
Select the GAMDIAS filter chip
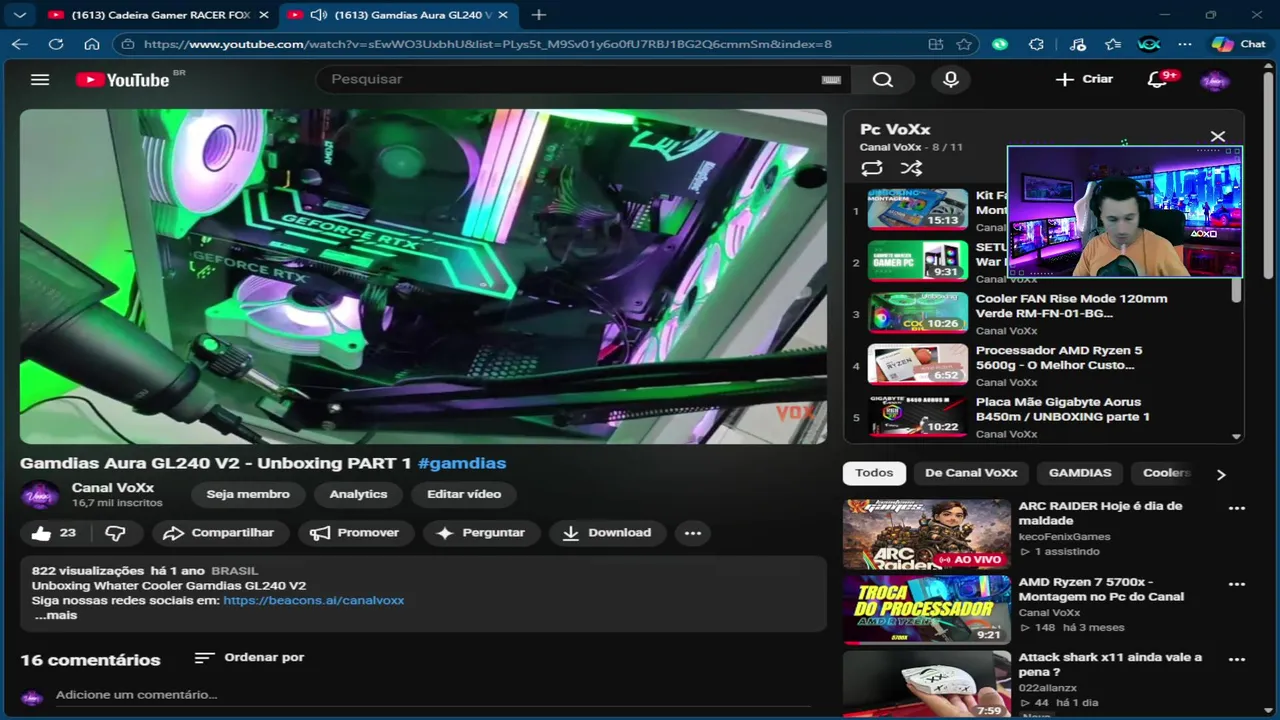tap(1080, 473)
